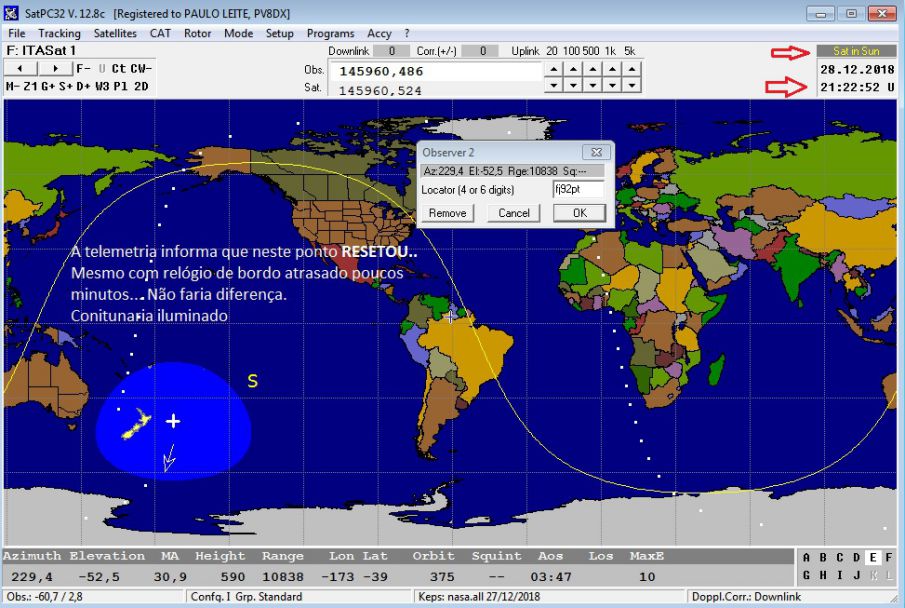Expand the Setup menu

coord(279,33)
